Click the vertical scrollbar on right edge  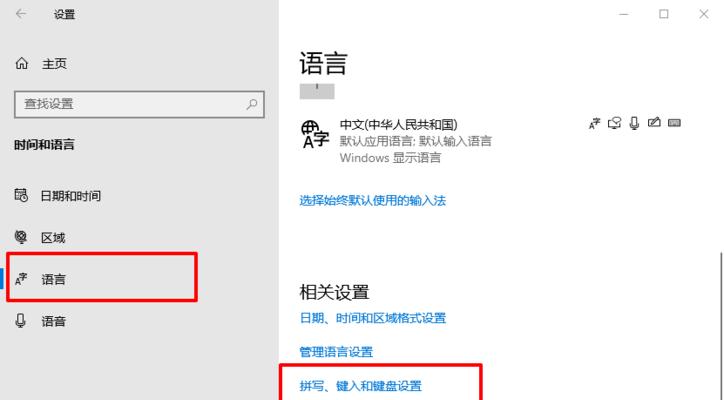pos(721,326)
